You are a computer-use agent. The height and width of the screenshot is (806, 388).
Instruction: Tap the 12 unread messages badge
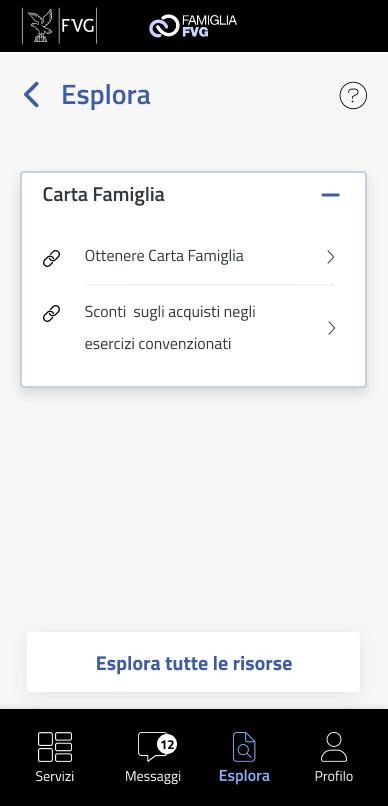click(167, 744)
